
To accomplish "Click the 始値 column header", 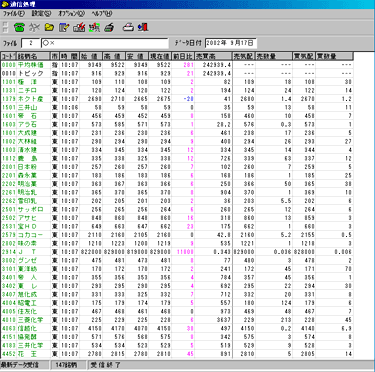I will click(91, 56).
